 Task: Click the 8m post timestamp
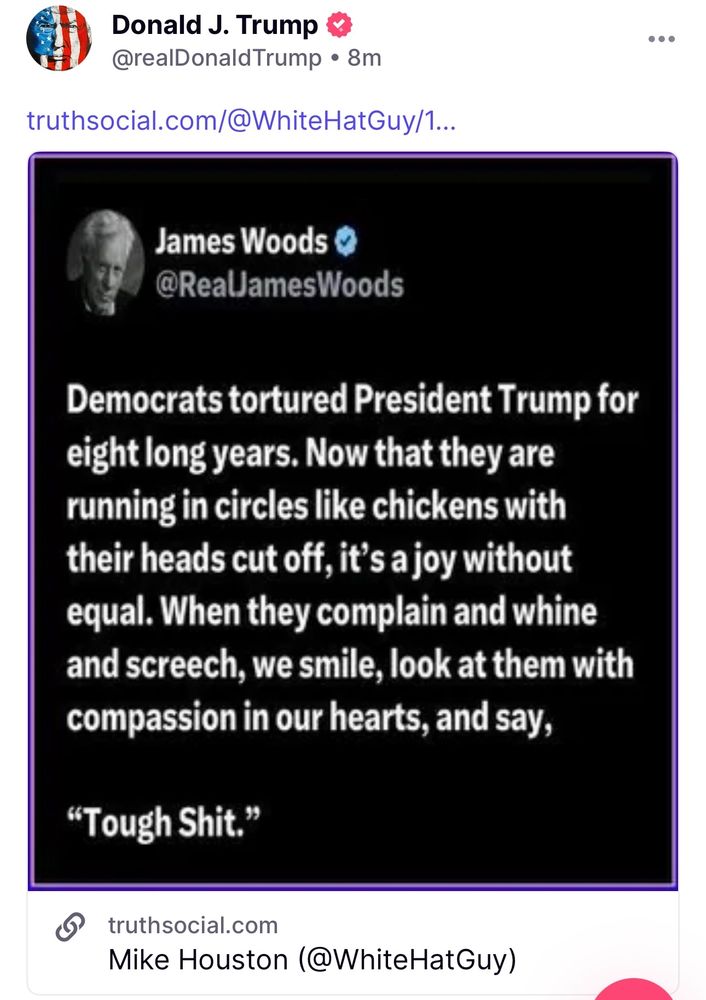point(364,58)
